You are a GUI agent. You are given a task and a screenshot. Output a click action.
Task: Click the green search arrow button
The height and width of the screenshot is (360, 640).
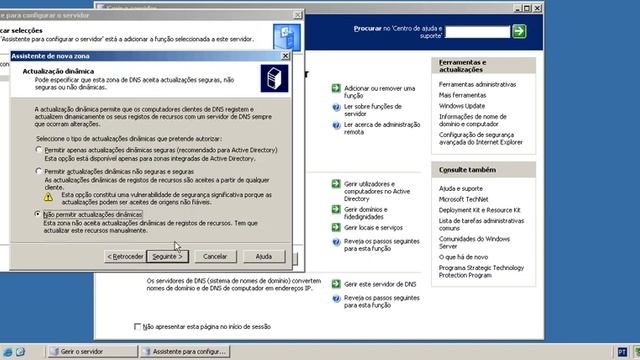pos(519,31)
